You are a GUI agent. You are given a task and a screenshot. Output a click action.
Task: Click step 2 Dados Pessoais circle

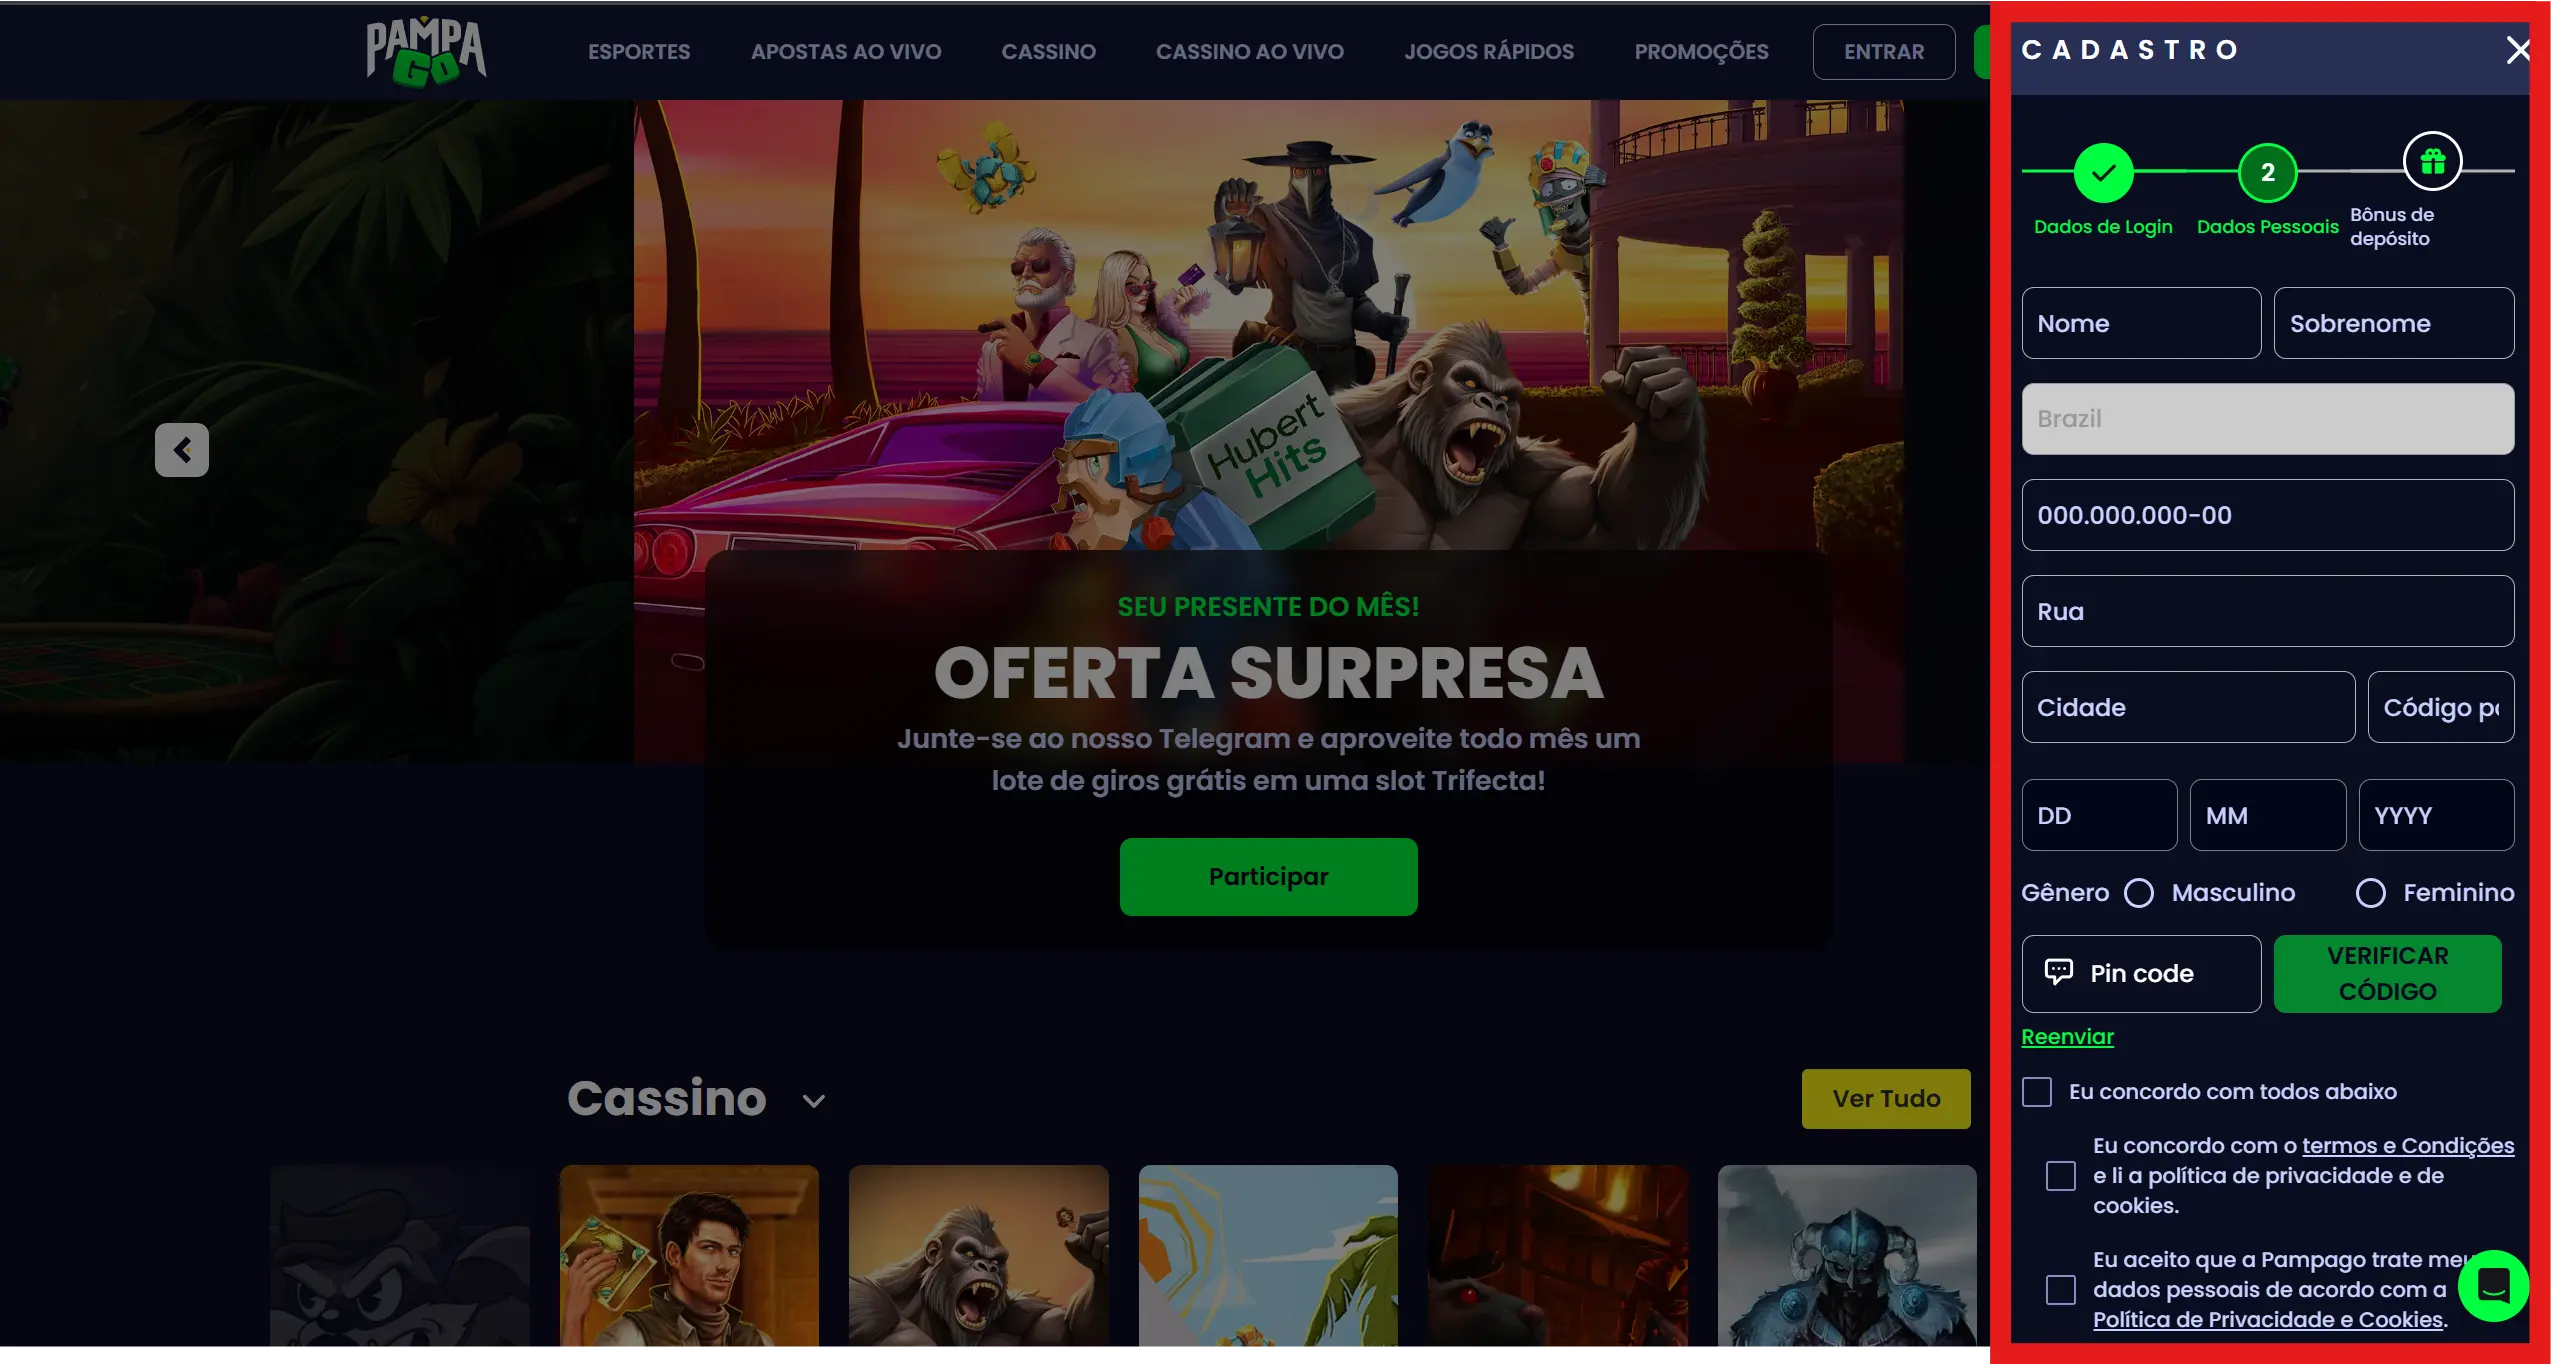(x=2267, y=173)
